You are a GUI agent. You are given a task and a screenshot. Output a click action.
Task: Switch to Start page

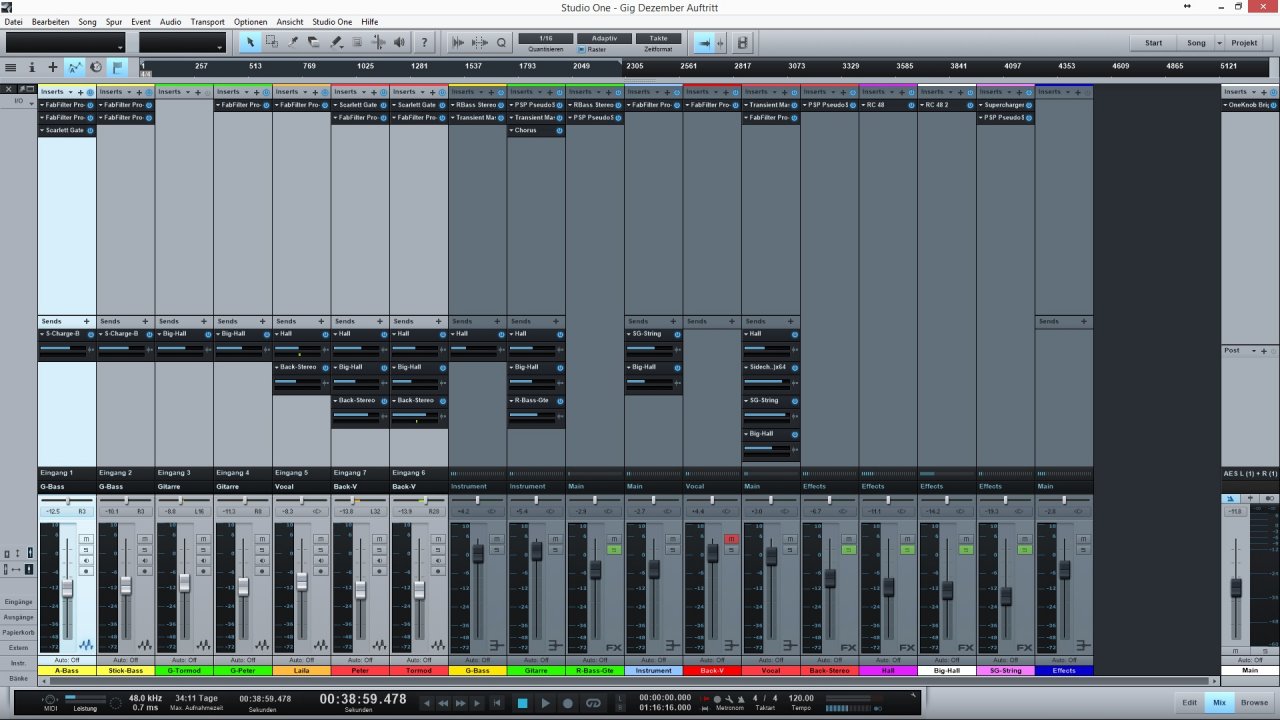(1153, 43)
